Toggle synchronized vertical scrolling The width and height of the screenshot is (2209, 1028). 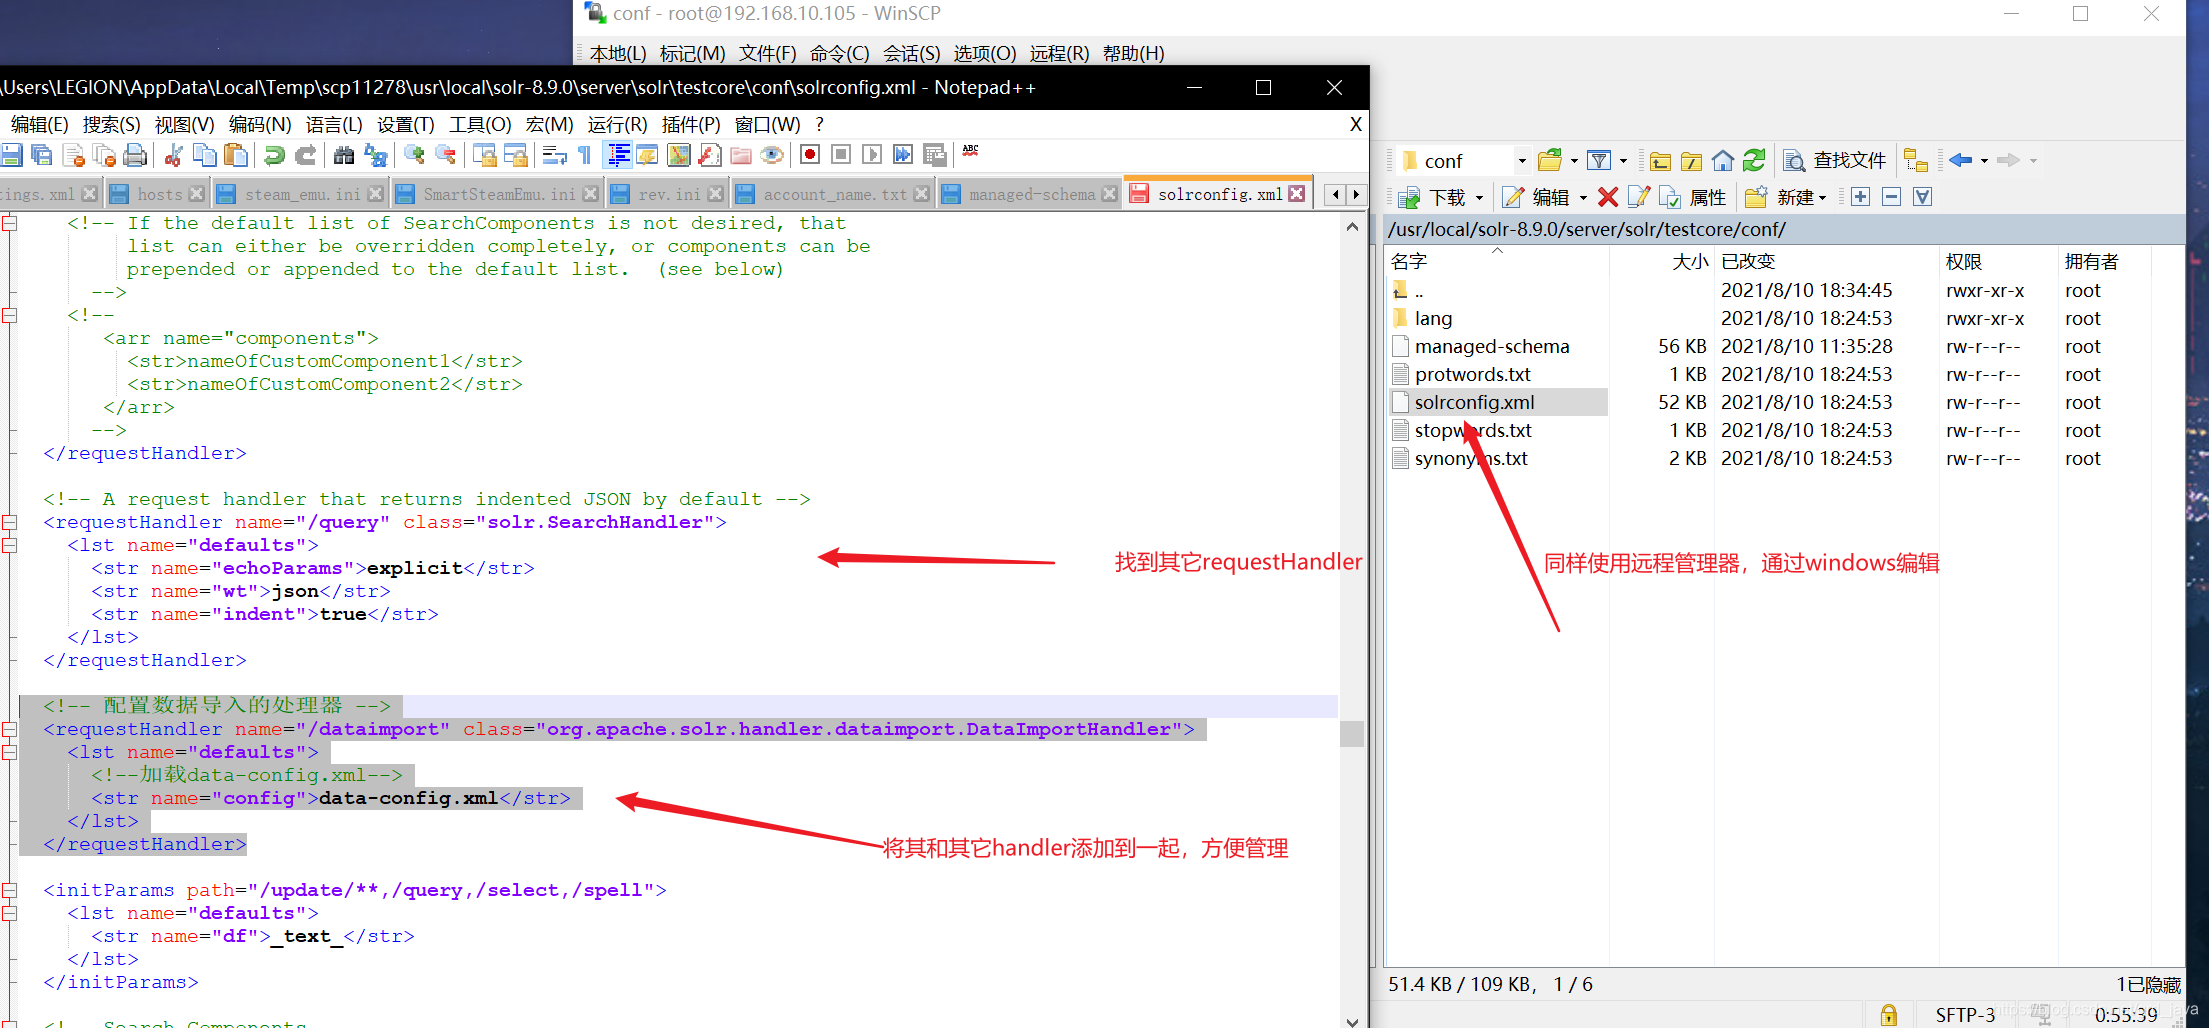[x=484, y=155]
